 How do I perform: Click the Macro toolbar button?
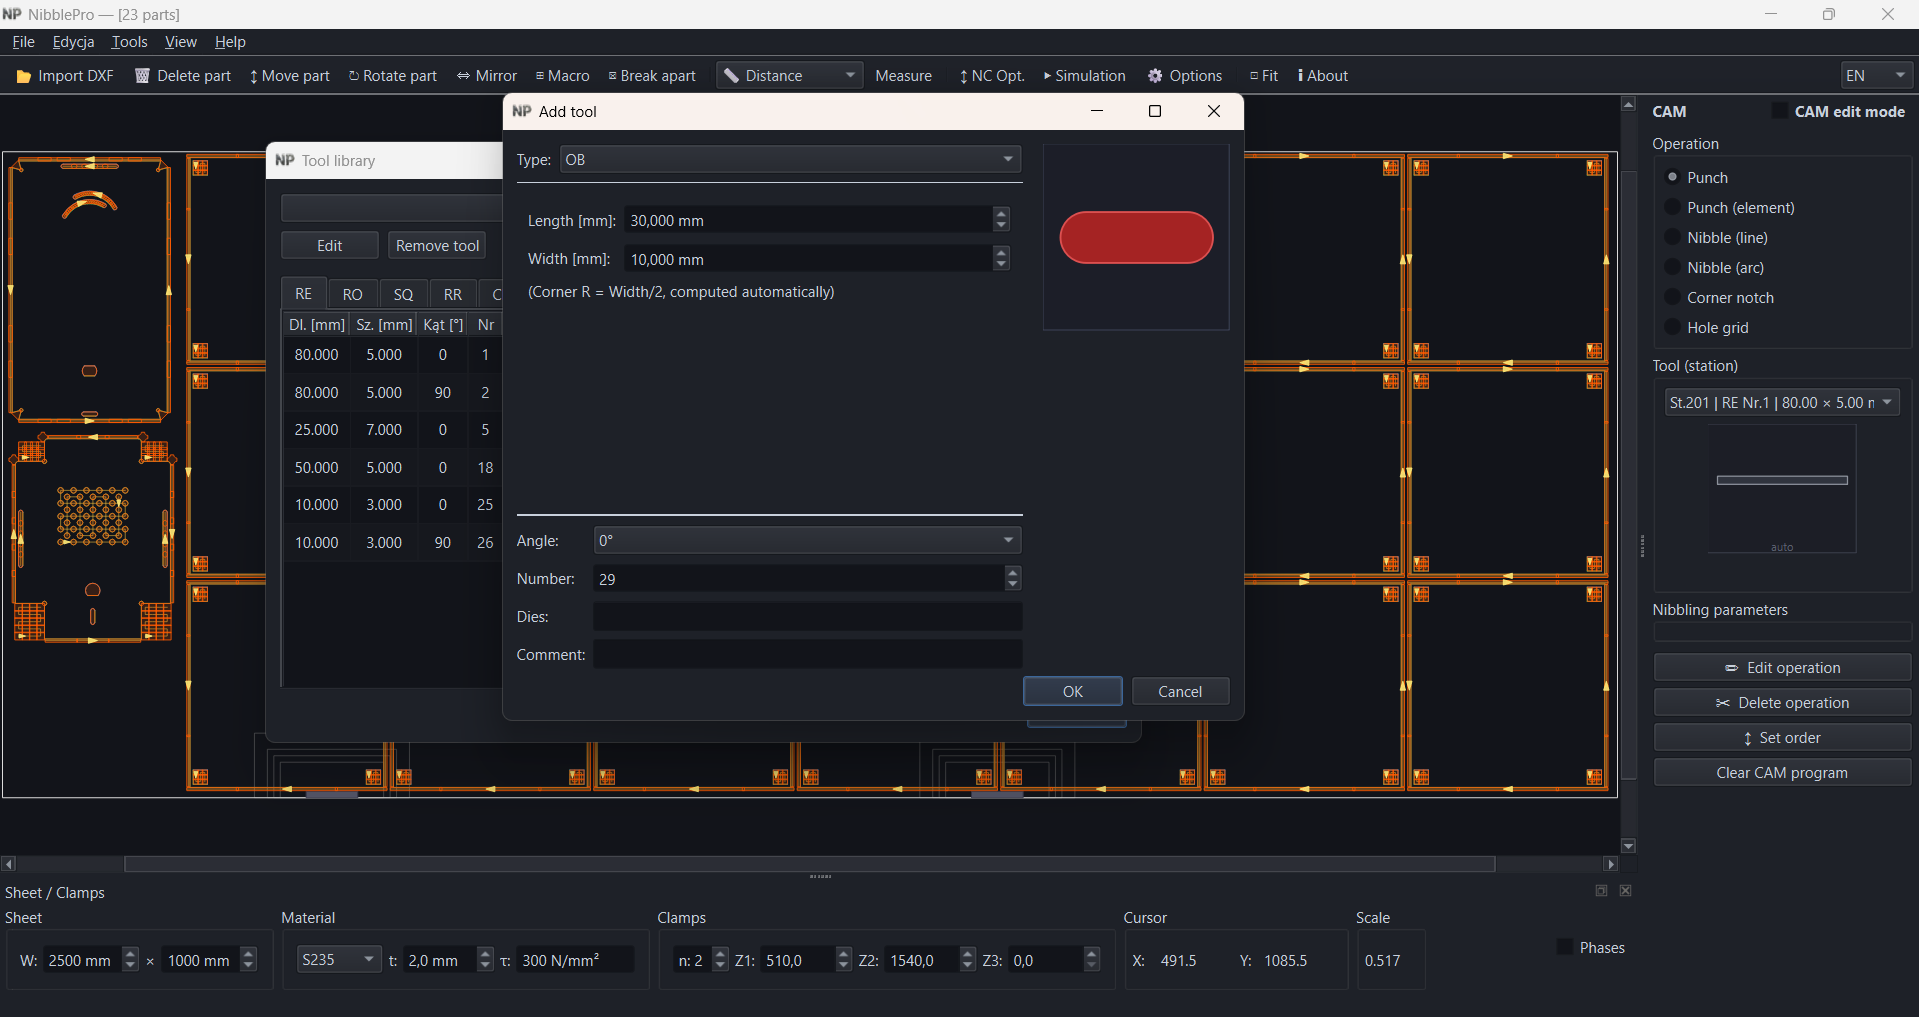563,76
